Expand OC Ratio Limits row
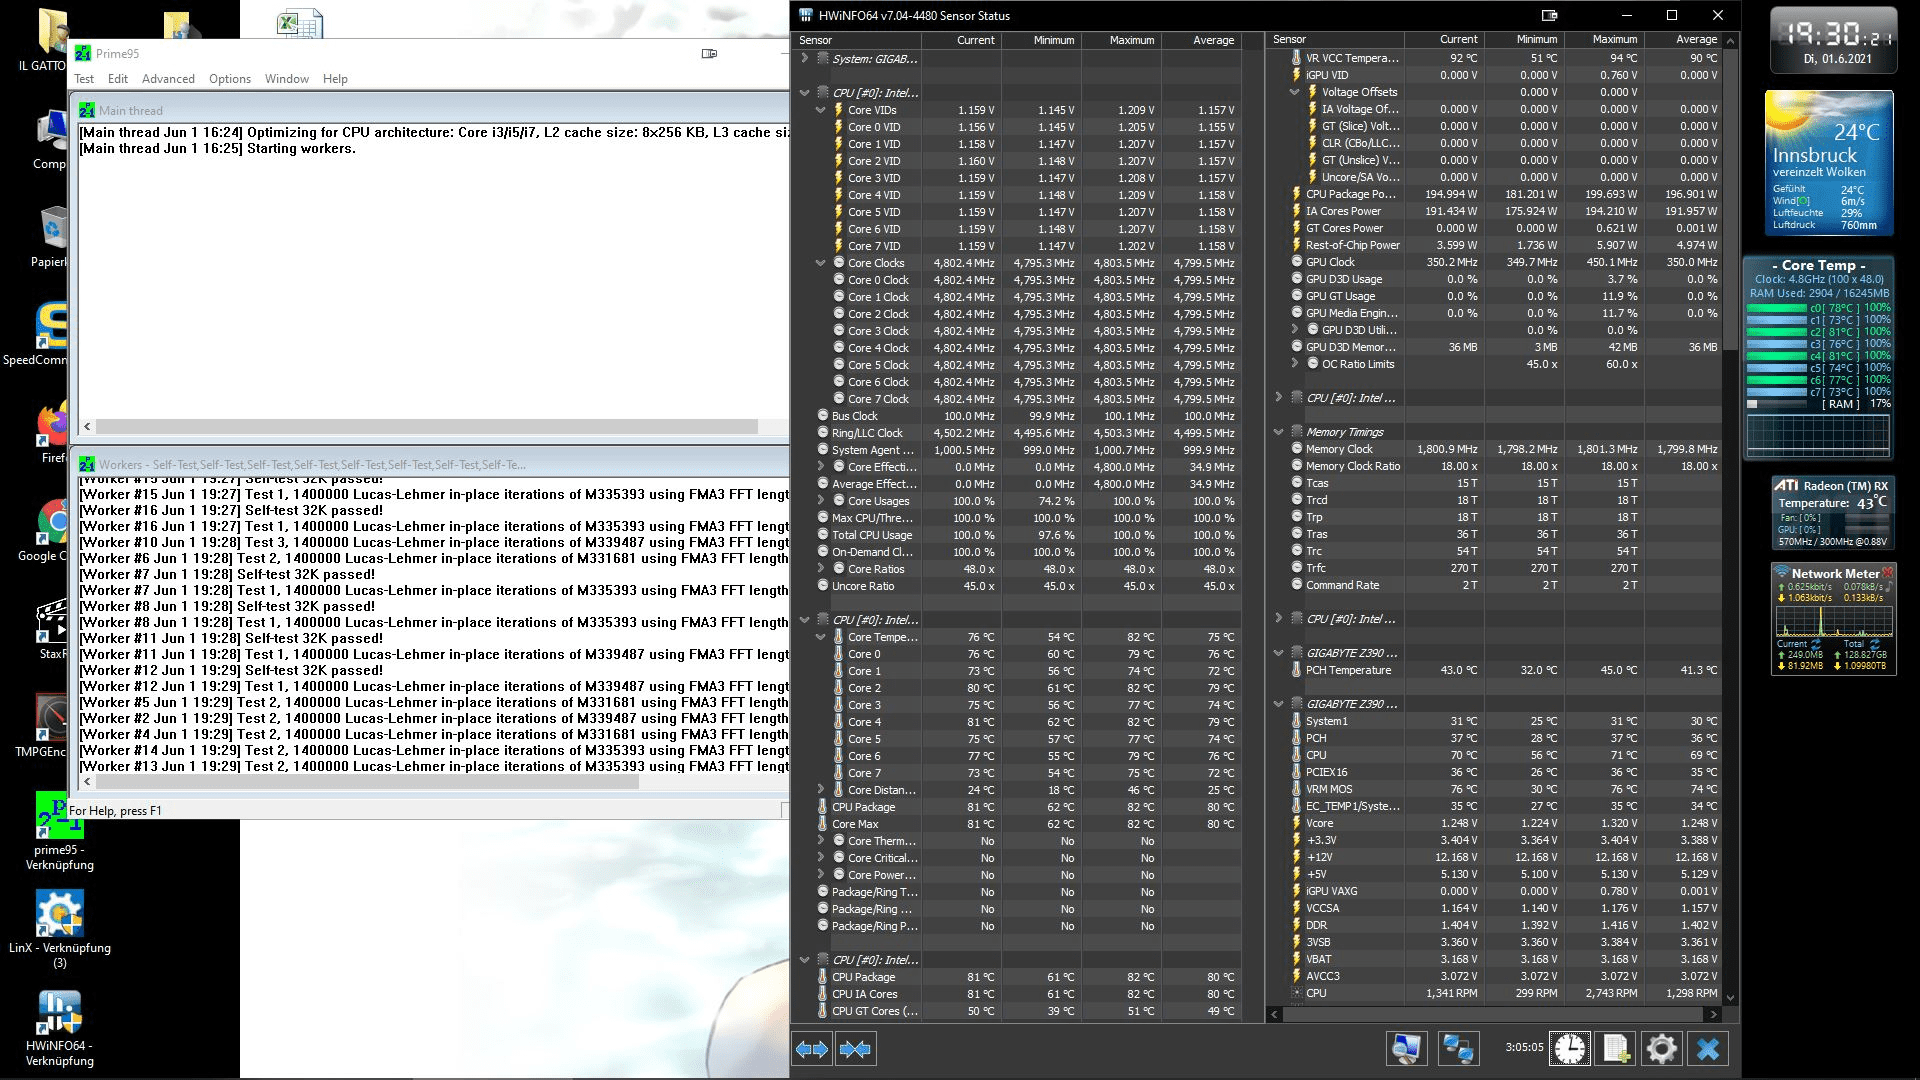 click(x=1295, y=364)
